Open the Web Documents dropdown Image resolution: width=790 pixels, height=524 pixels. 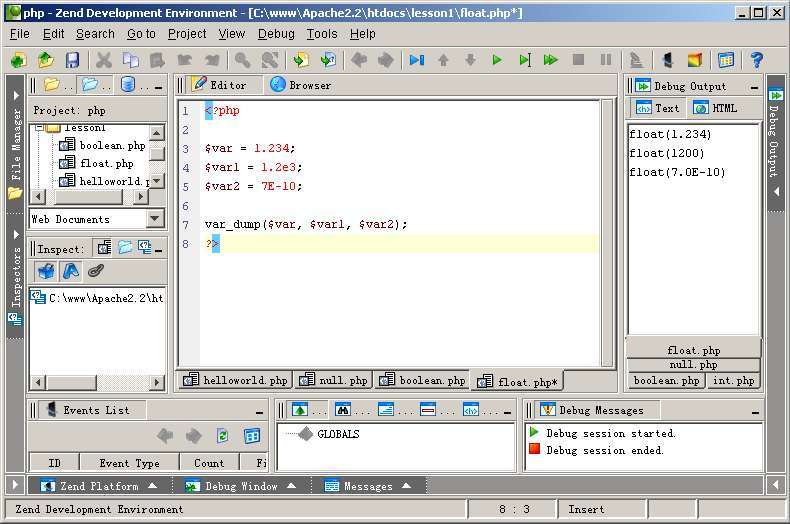pyautogui.click(x=155, y=219)
